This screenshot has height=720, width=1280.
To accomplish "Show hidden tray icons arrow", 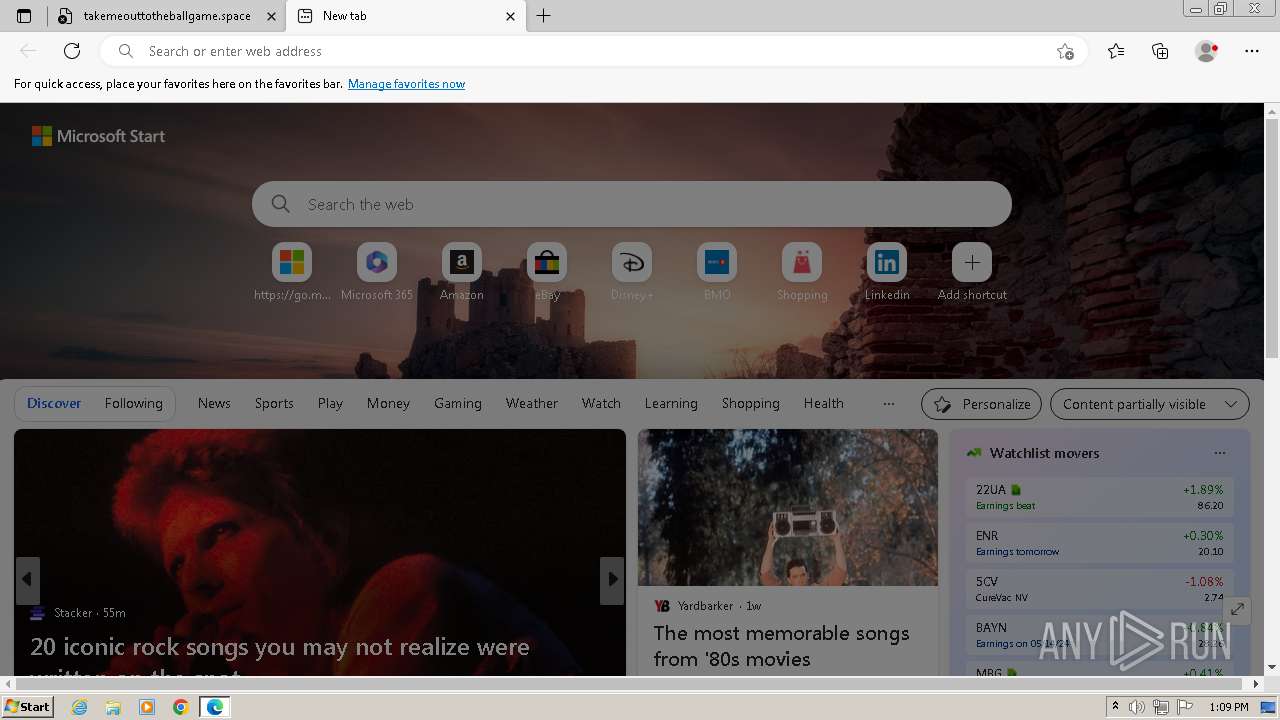I will pos(1115,707).
